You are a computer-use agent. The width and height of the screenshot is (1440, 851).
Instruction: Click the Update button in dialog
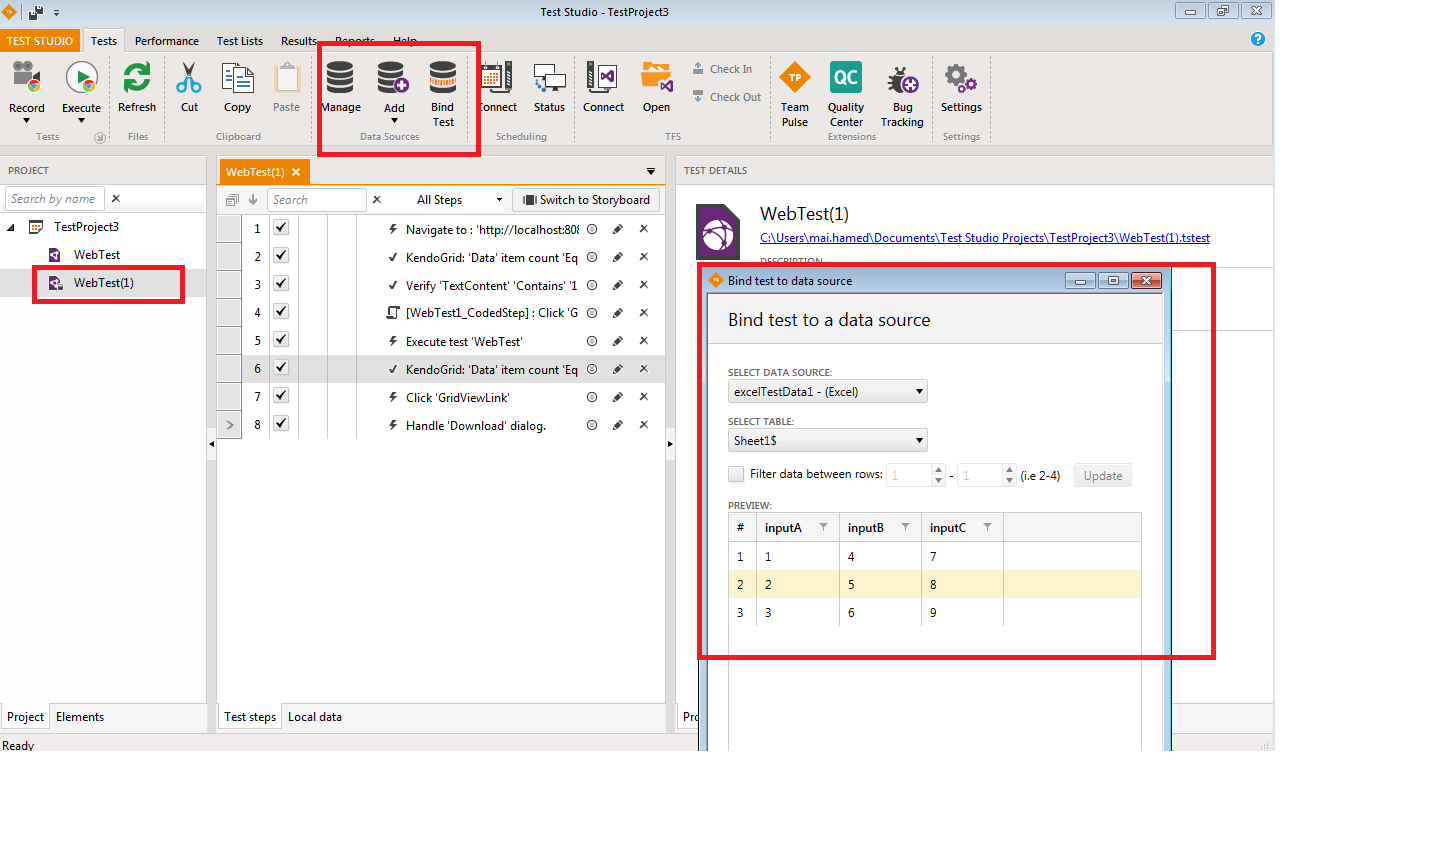(x=1103, y=476)
